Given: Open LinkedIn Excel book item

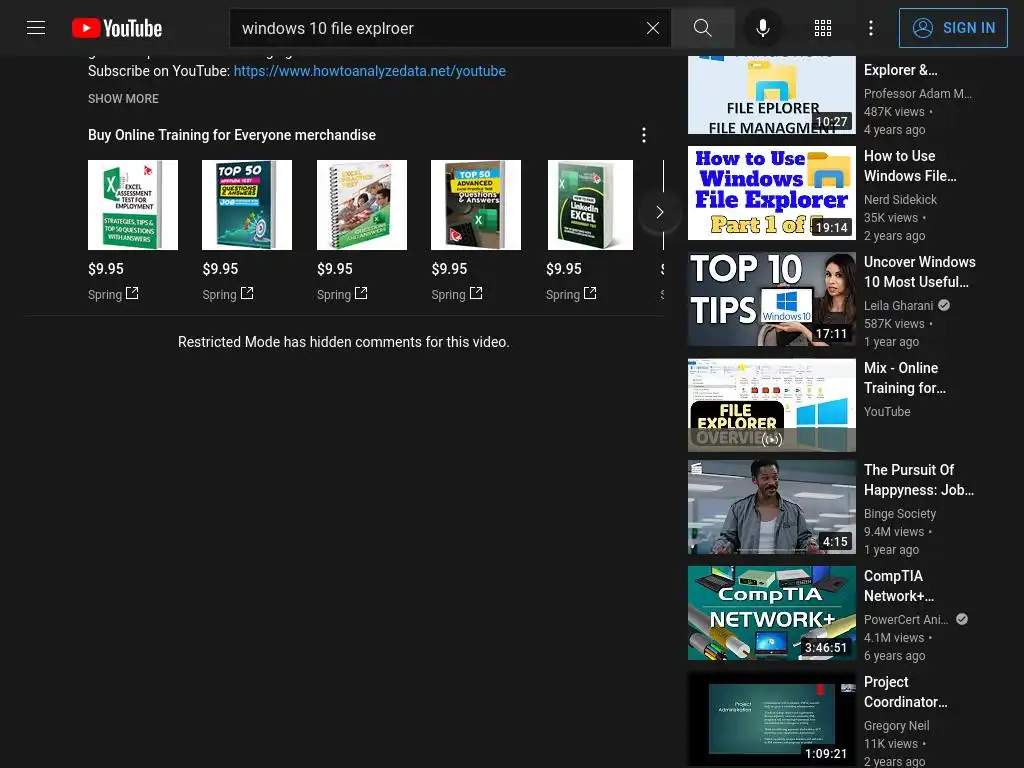Looking at the screenshot, I should pos(590,205).
